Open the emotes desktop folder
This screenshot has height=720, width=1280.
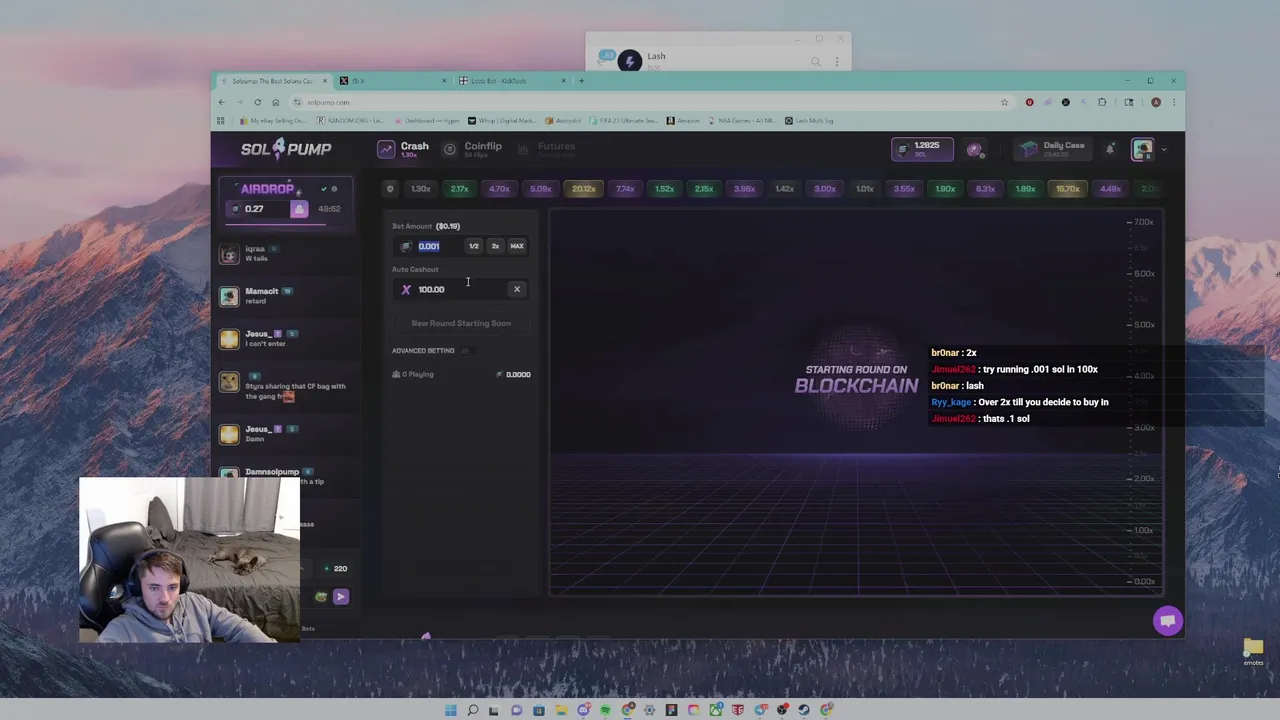(x=1253, y=652)
